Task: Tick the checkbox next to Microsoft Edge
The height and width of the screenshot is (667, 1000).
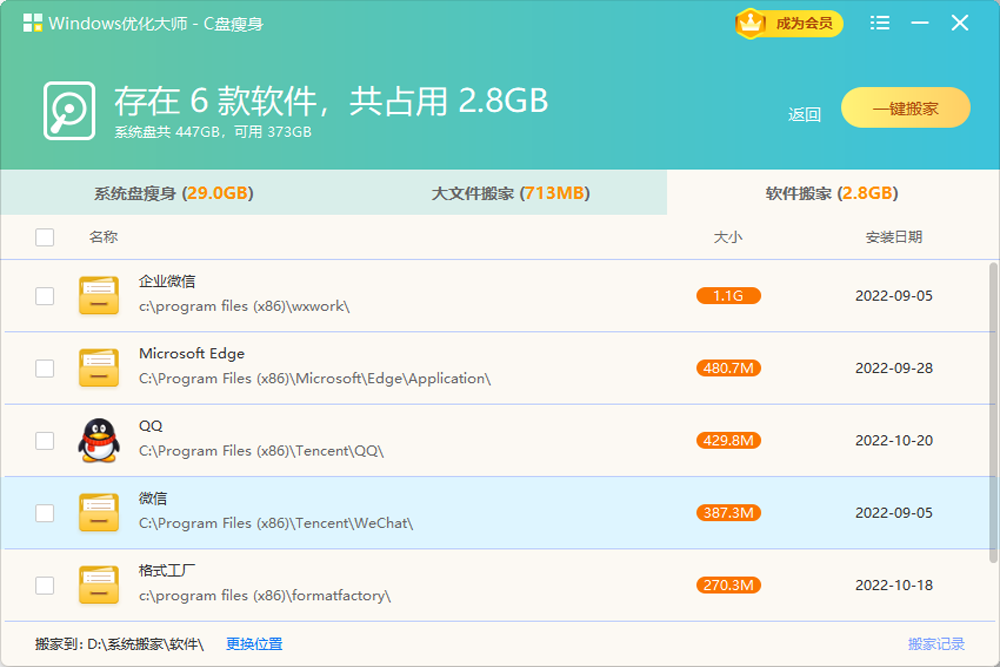Action: tap(45, 368)
